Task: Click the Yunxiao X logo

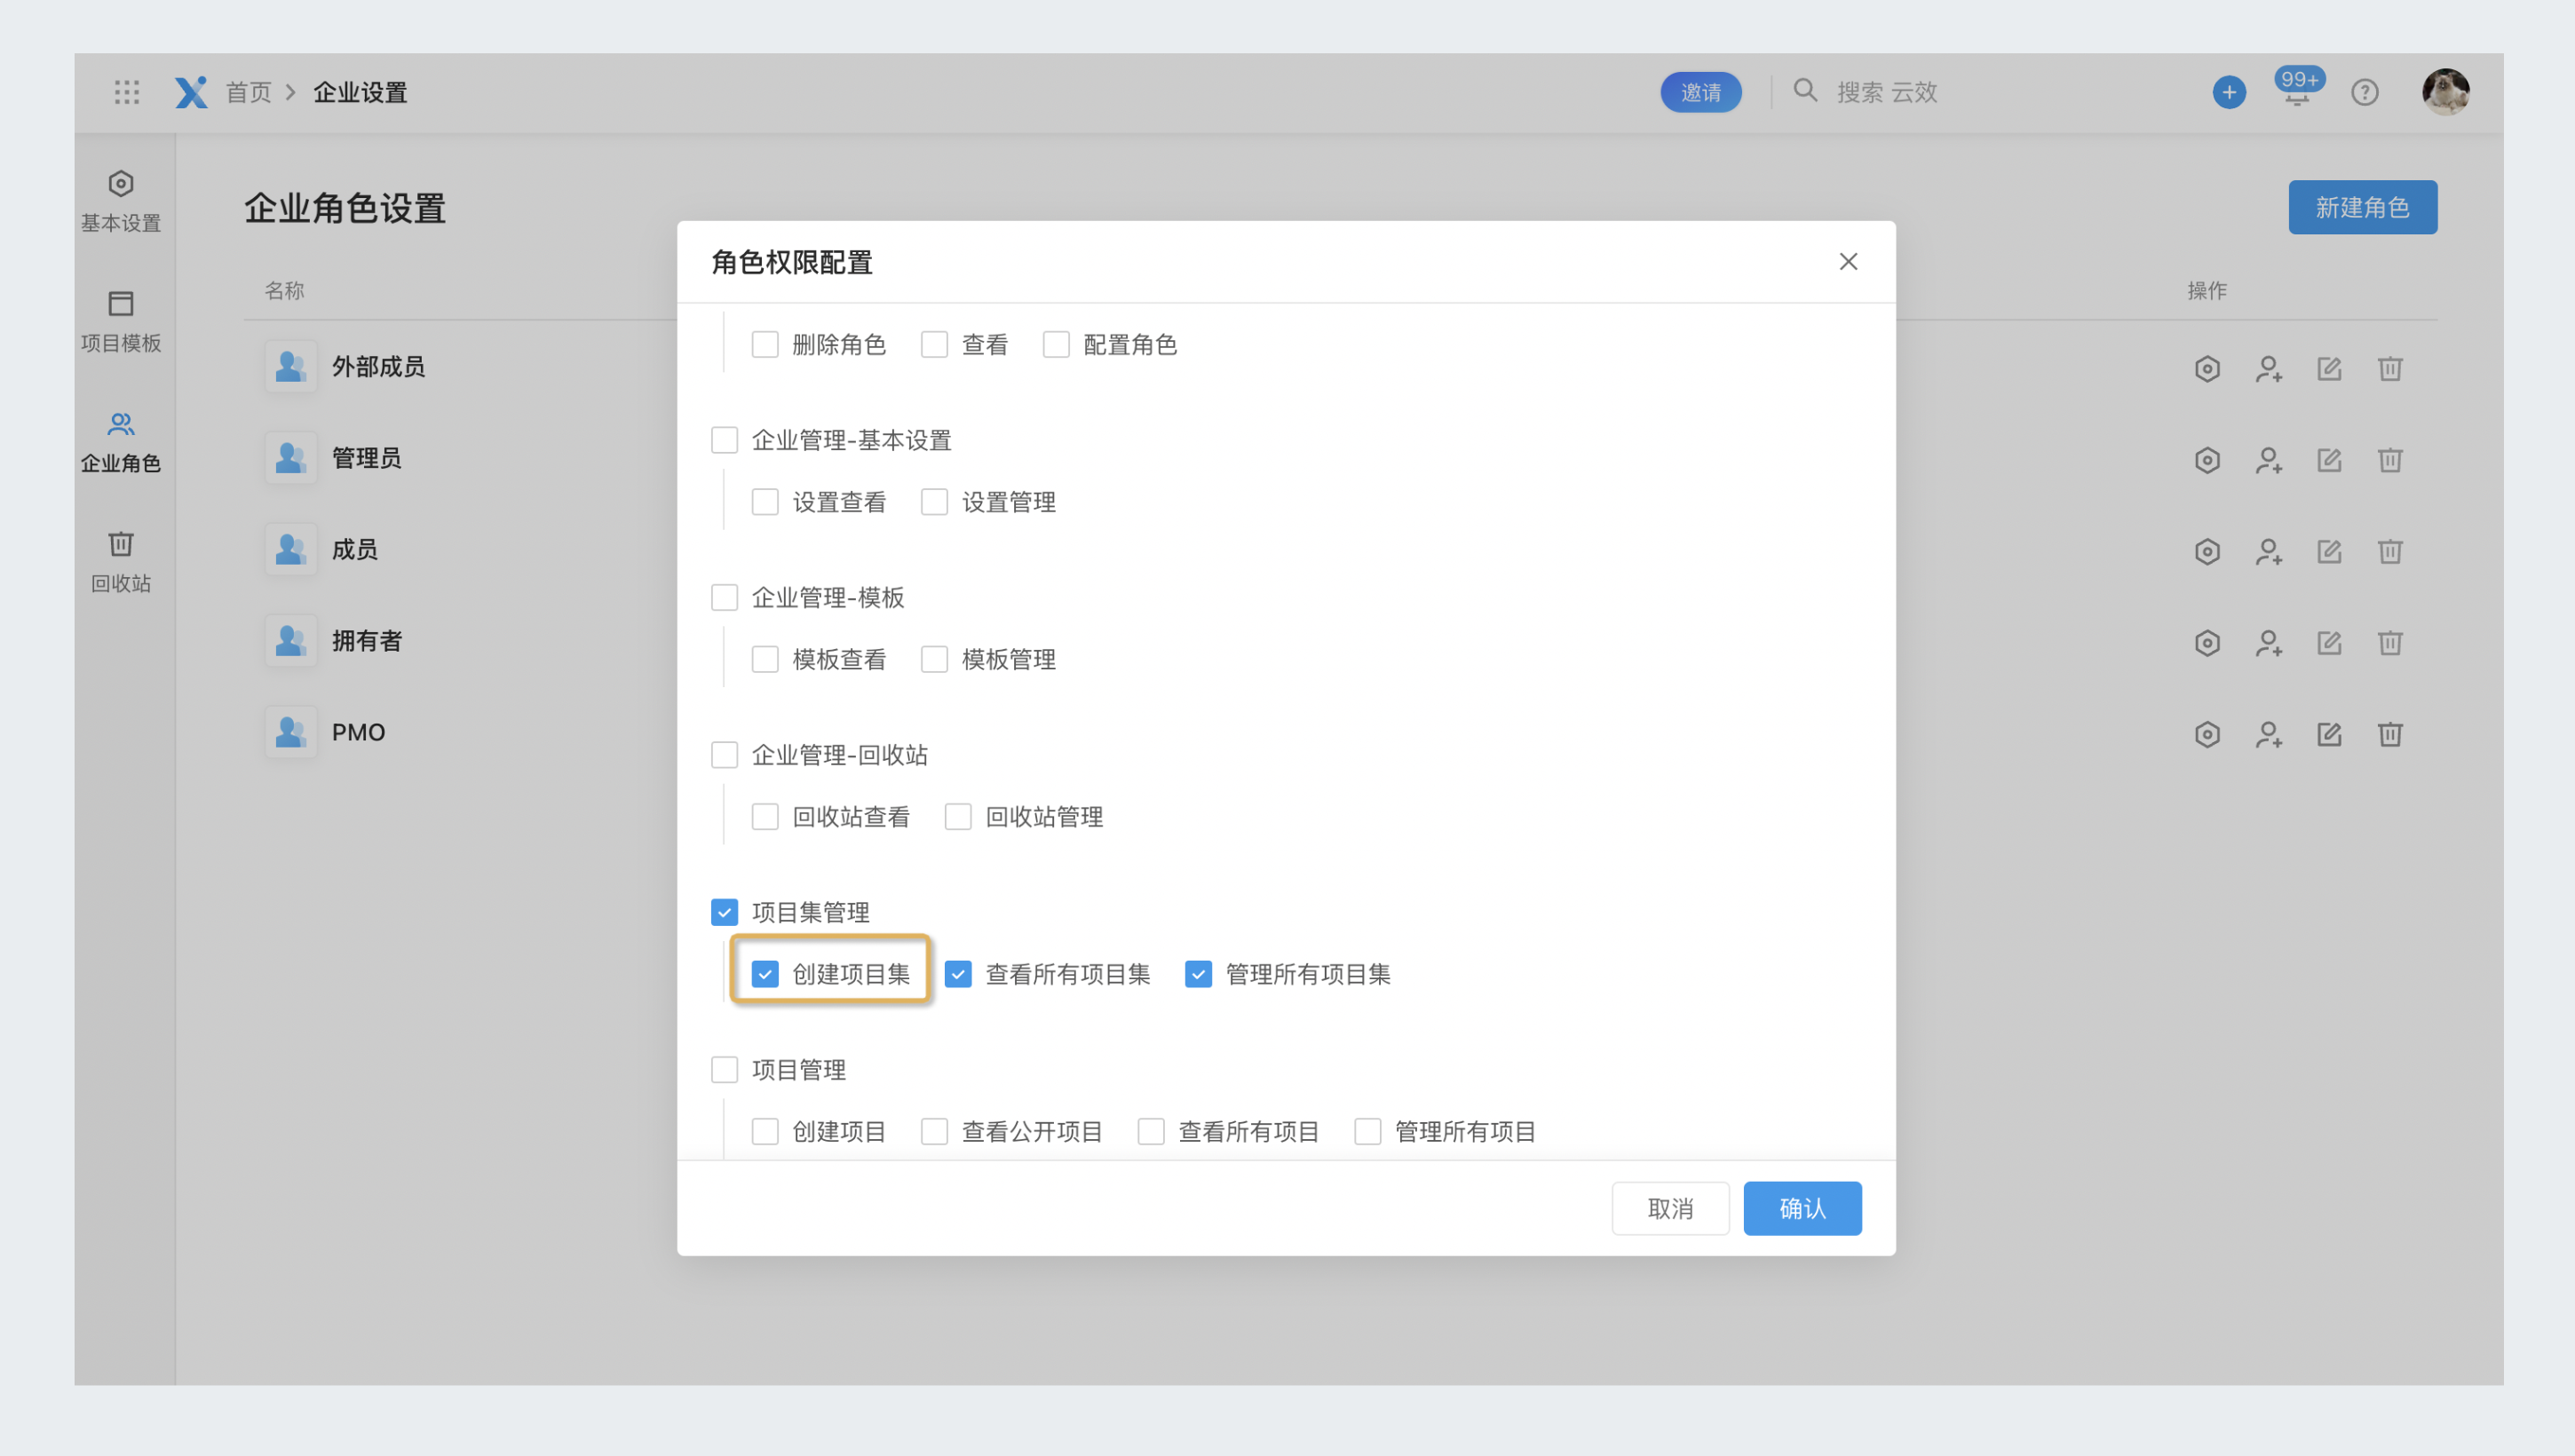Action: click(x=190, y=92)
